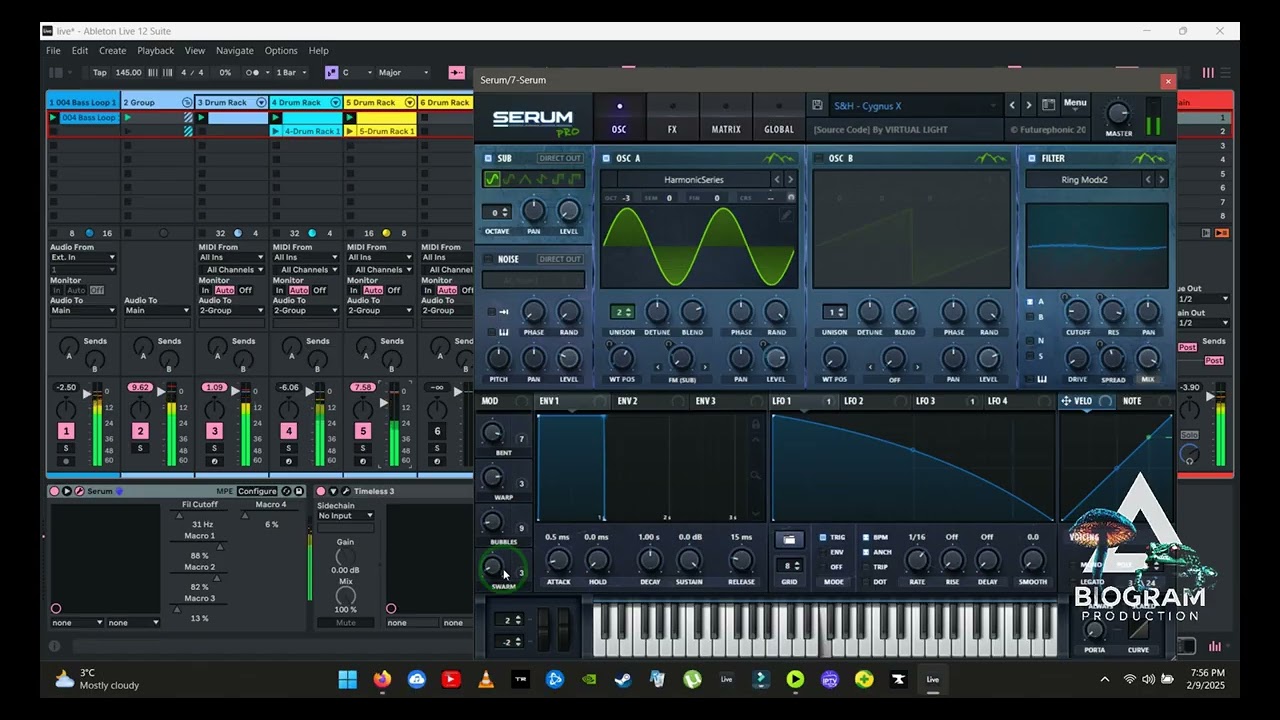Screen dimensions: 1280x720
Task: Adjust the filter CUTOFF knob
Action: [x=1077, y=312]
